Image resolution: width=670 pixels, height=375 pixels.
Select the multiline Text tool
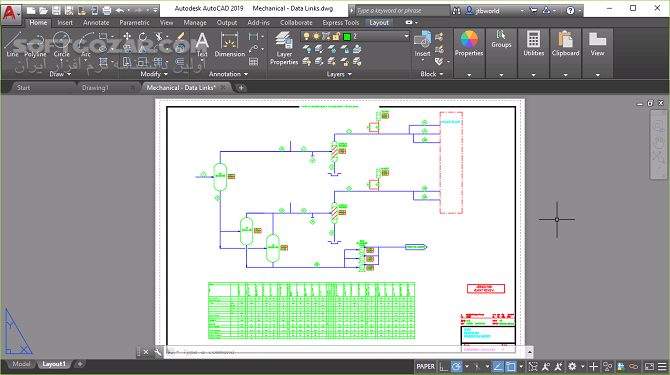click(x=202, y=44)
